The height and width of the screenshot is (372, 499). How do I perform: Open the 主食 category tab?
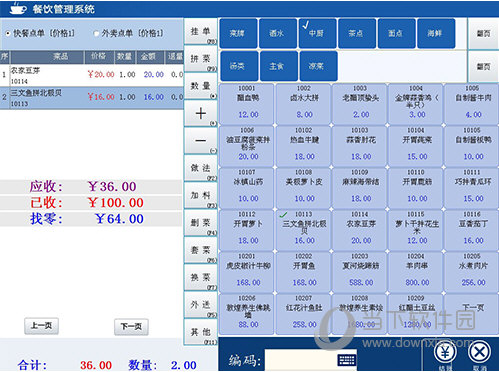point(278,66)
